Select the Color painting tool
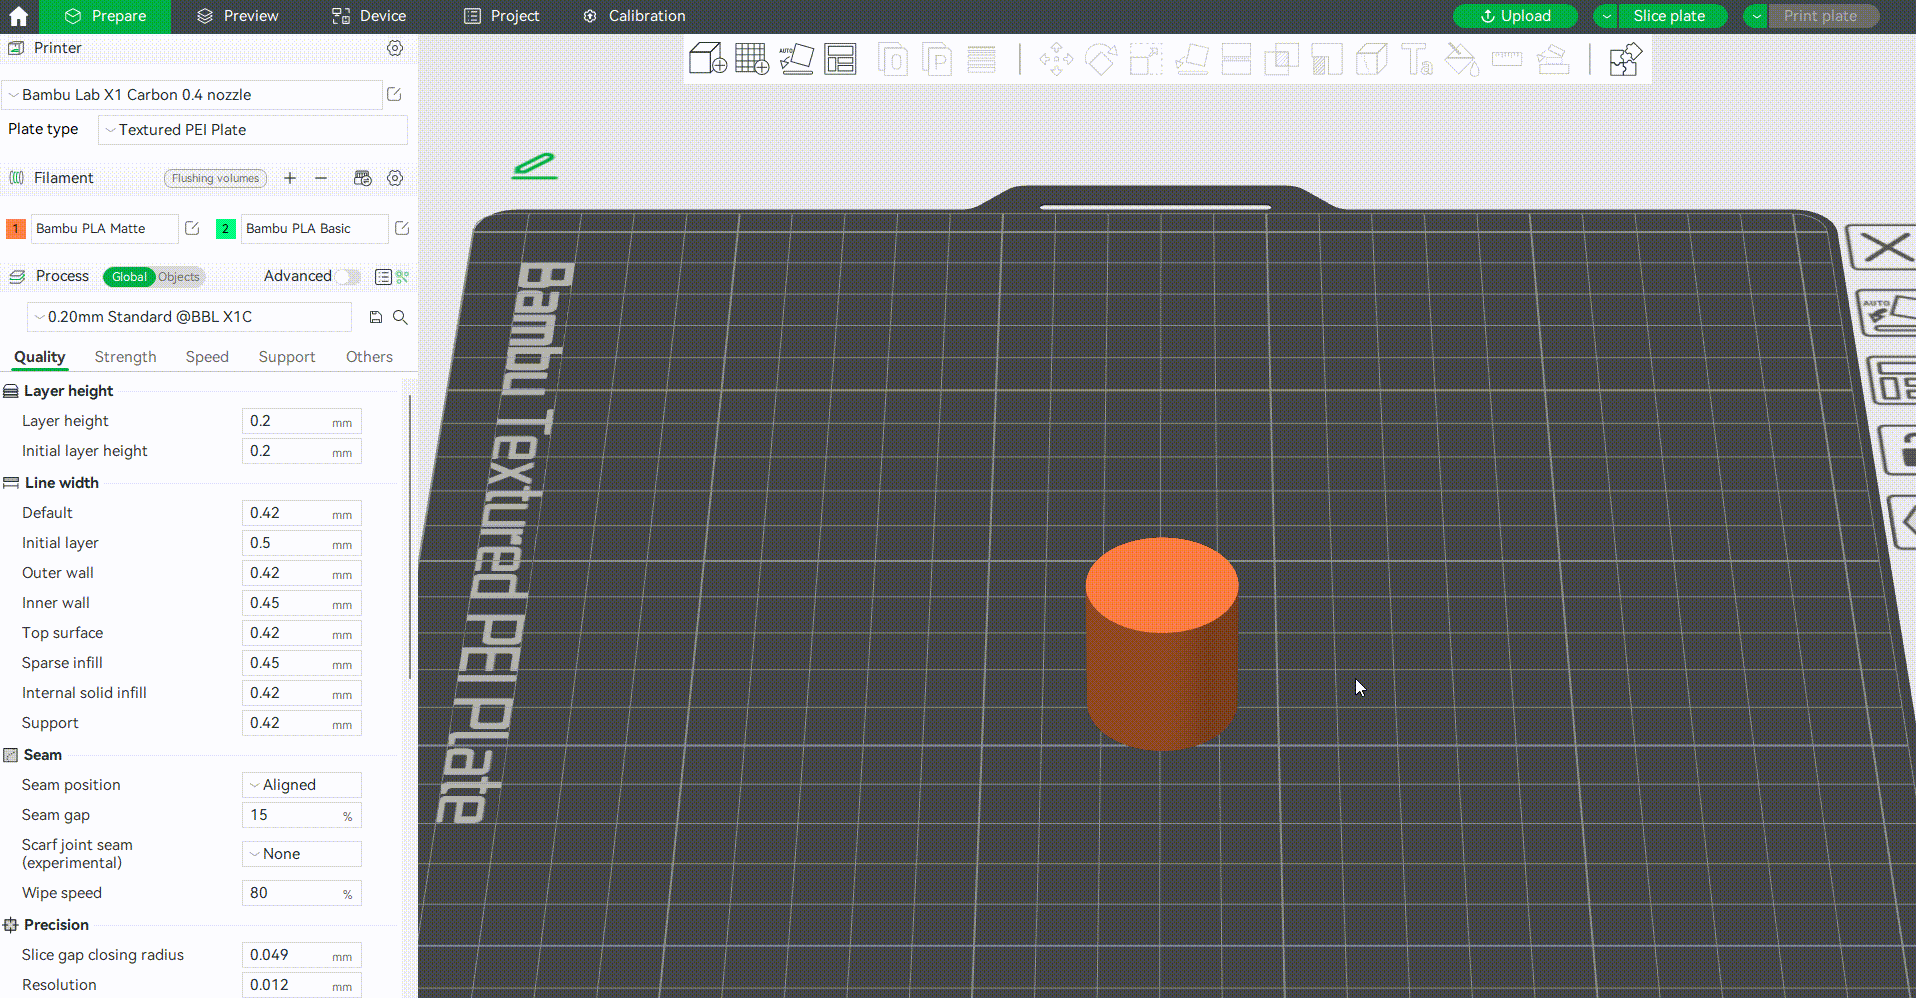 click(1462, 59)
